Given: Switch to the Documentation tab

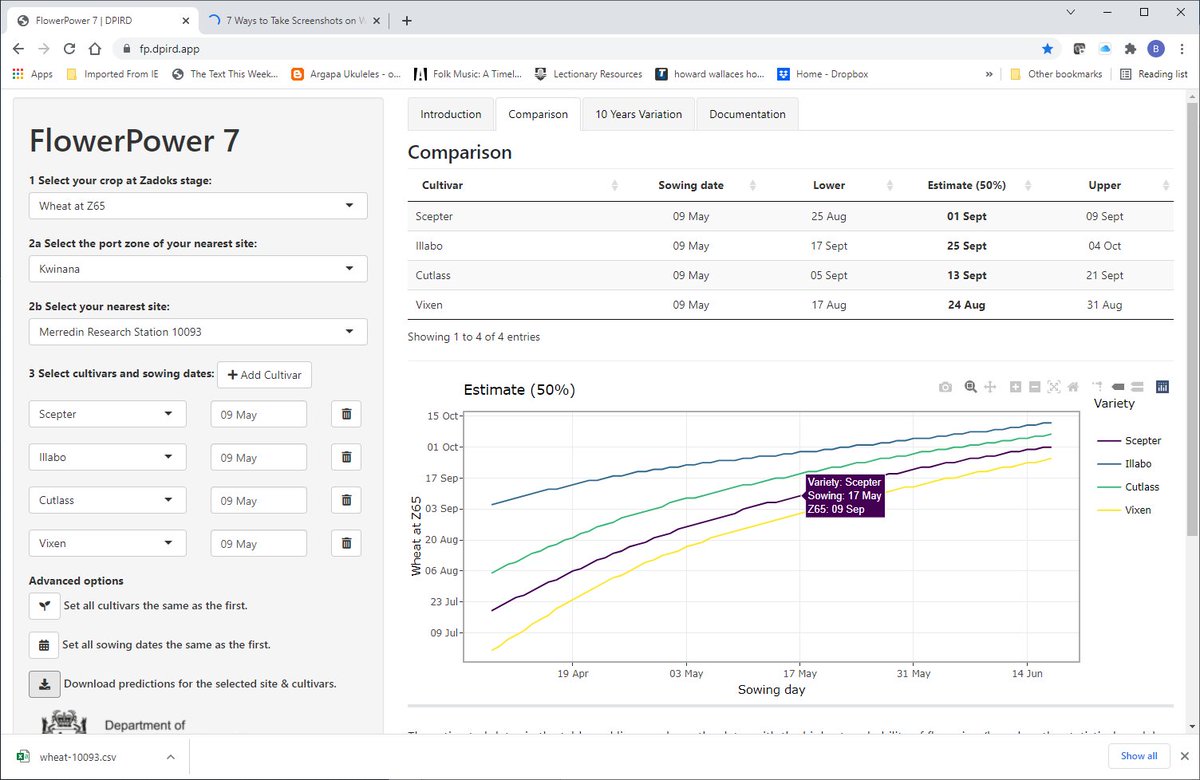Looking at the screenshot, I should point(747,114).
